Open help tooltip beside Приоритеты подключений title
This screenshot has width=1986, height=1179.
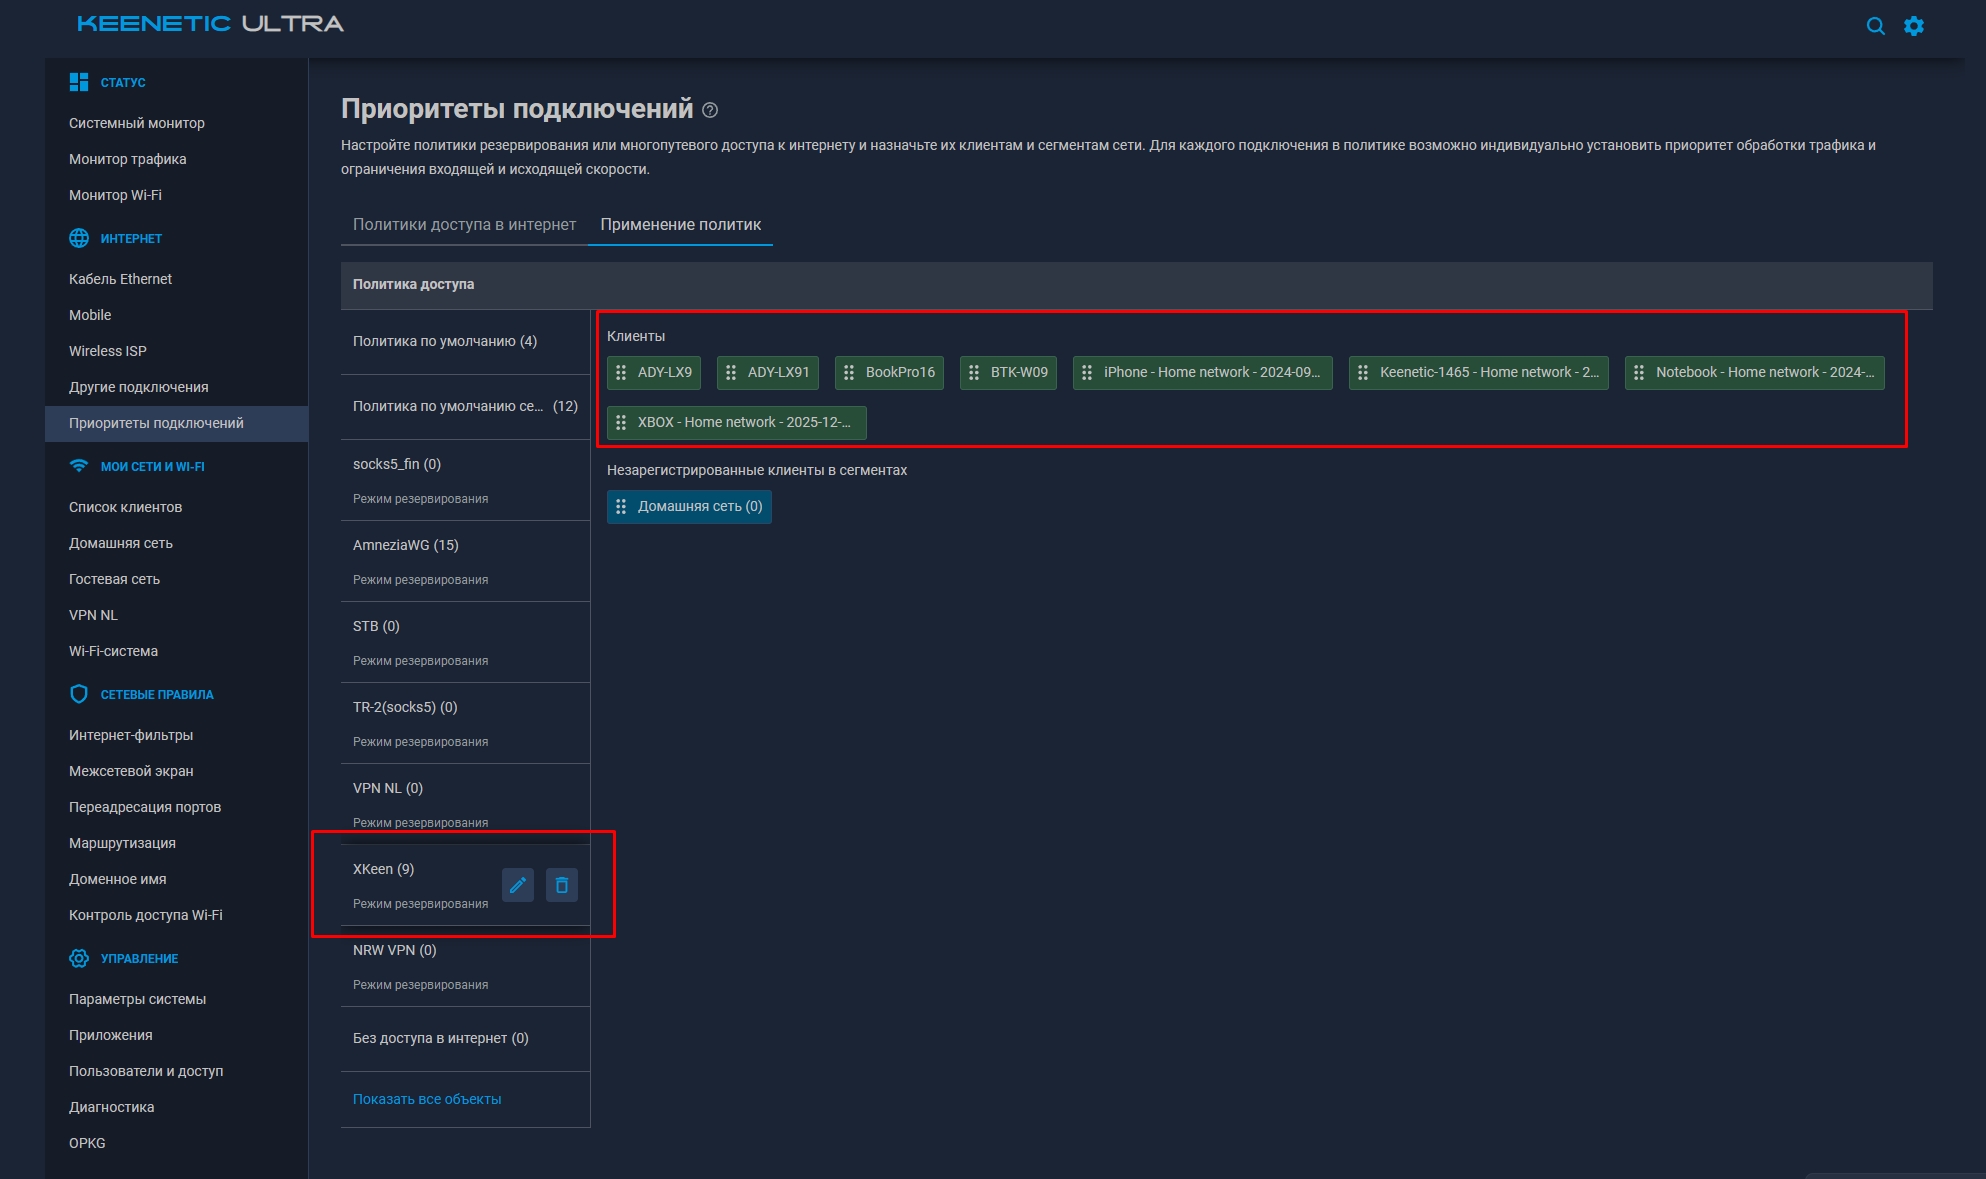[x=709, y=110]
